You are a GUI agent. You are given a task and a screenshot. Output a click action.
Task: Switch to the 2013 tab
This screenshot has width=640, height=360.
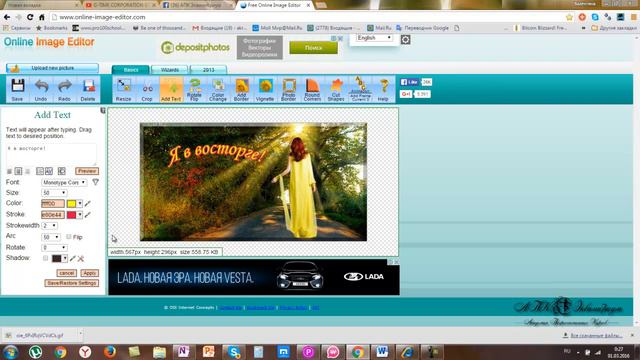click(x=208, y=70)
